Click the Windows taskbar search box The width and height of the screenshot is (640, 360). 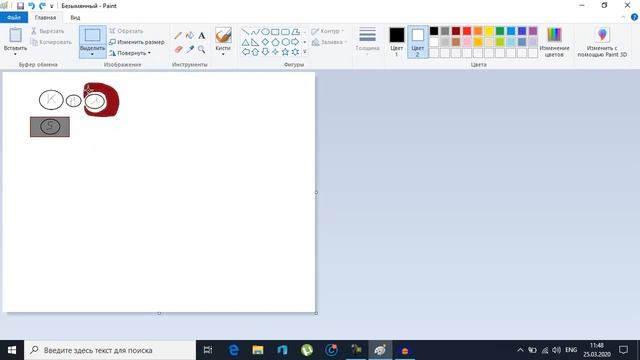click(x=110, y=350)
